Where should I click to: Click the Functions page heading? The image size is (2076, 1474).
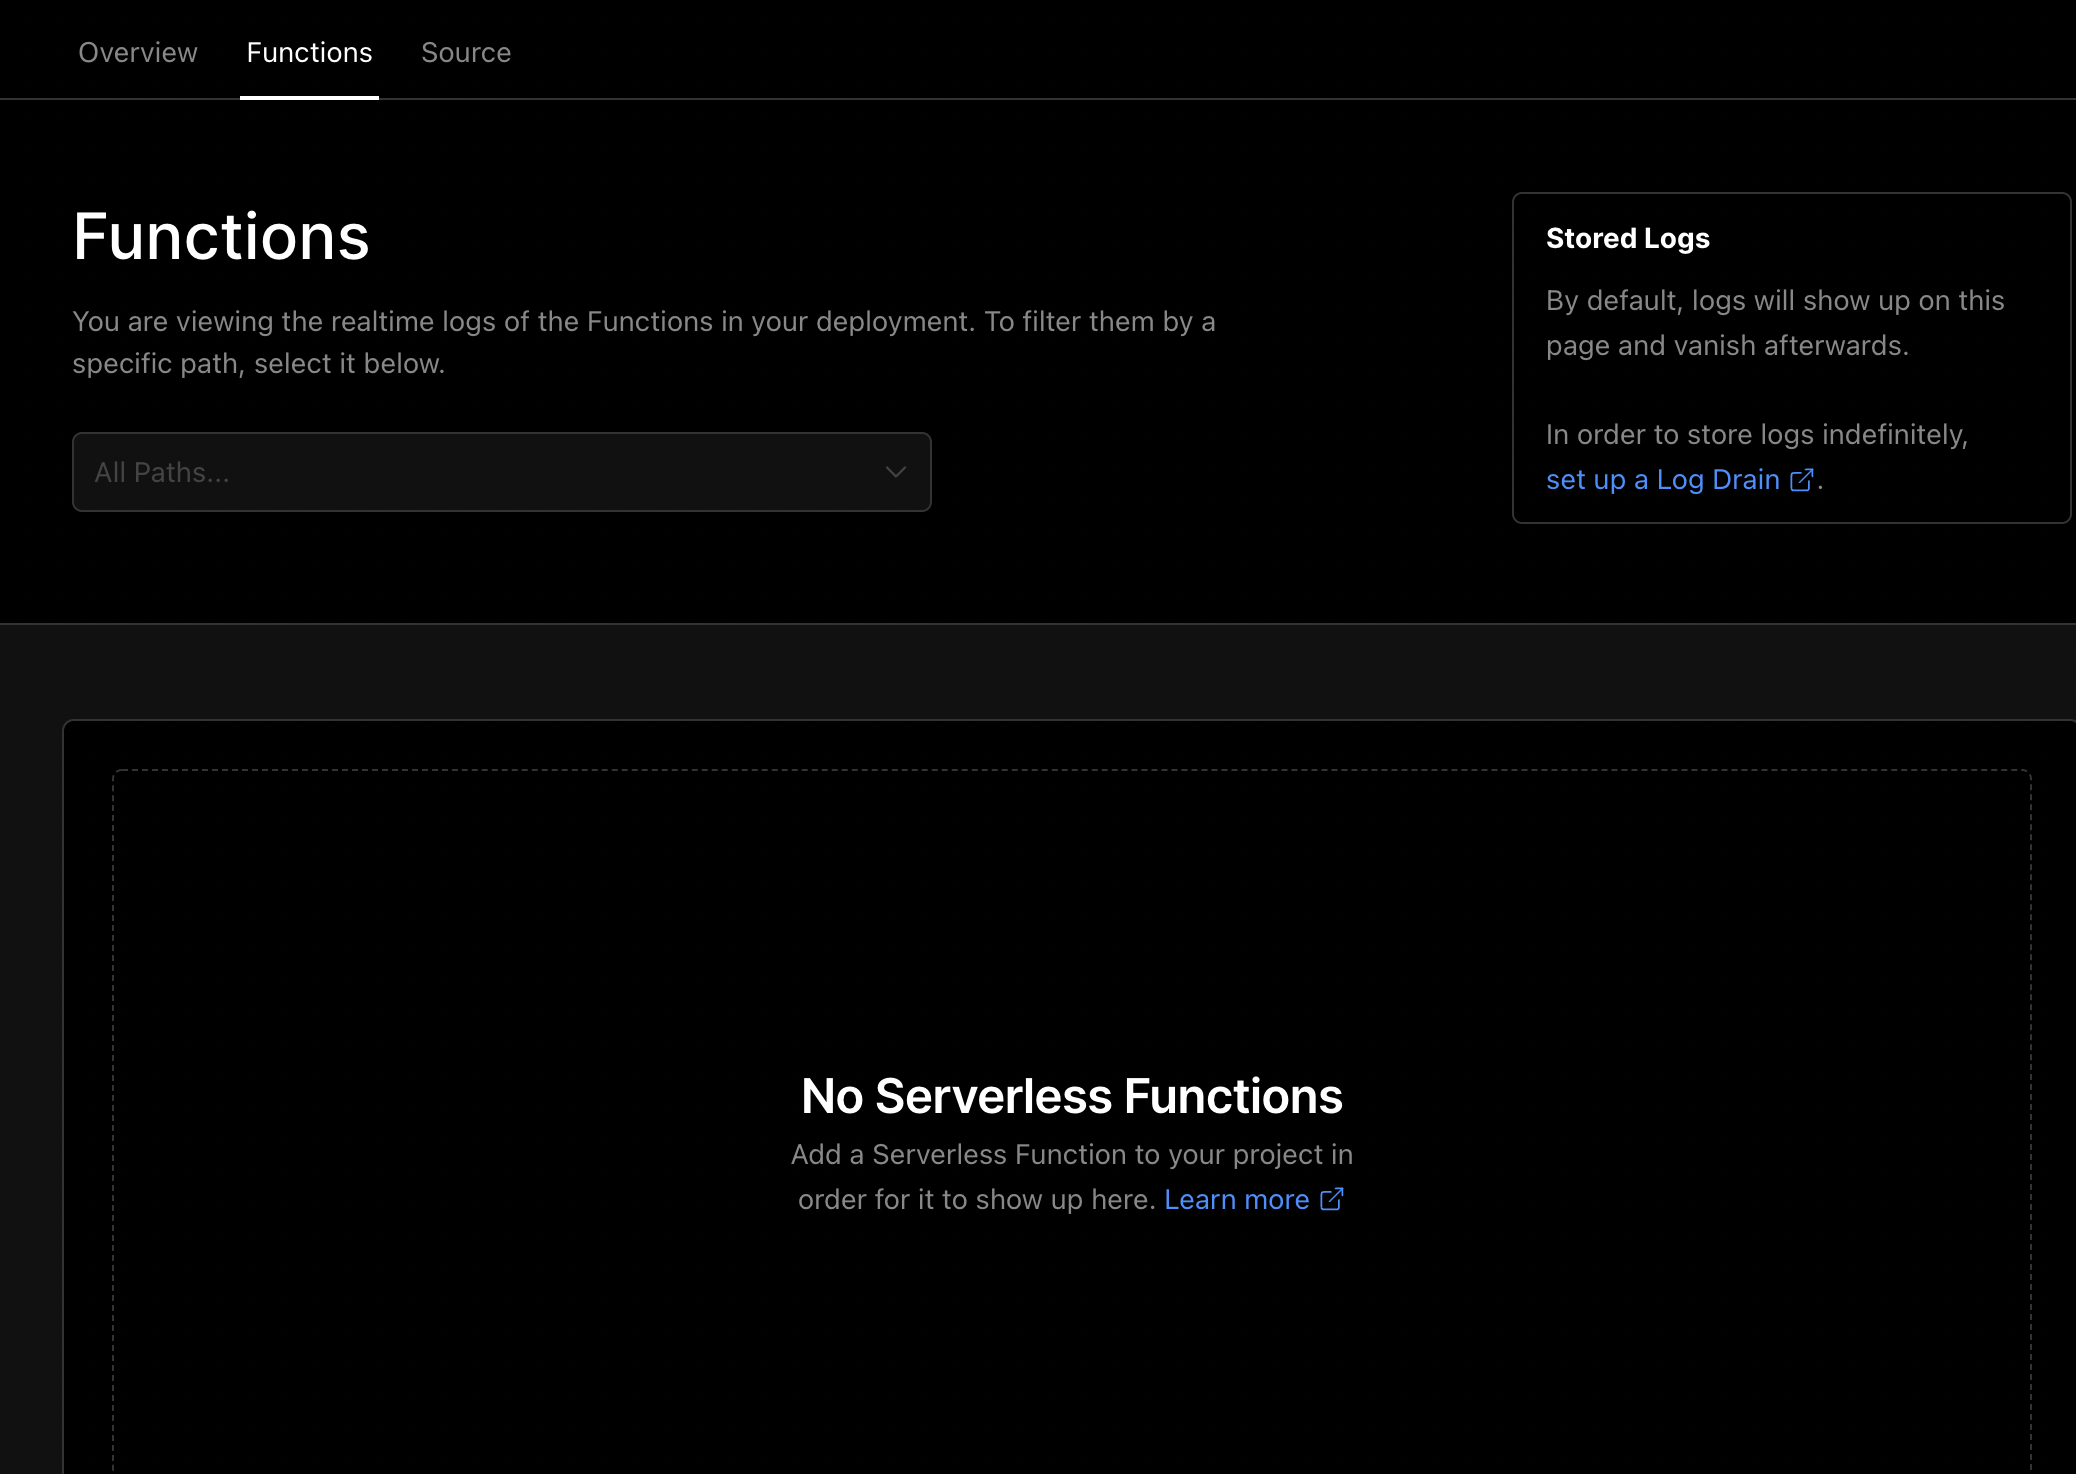[221, 237]
